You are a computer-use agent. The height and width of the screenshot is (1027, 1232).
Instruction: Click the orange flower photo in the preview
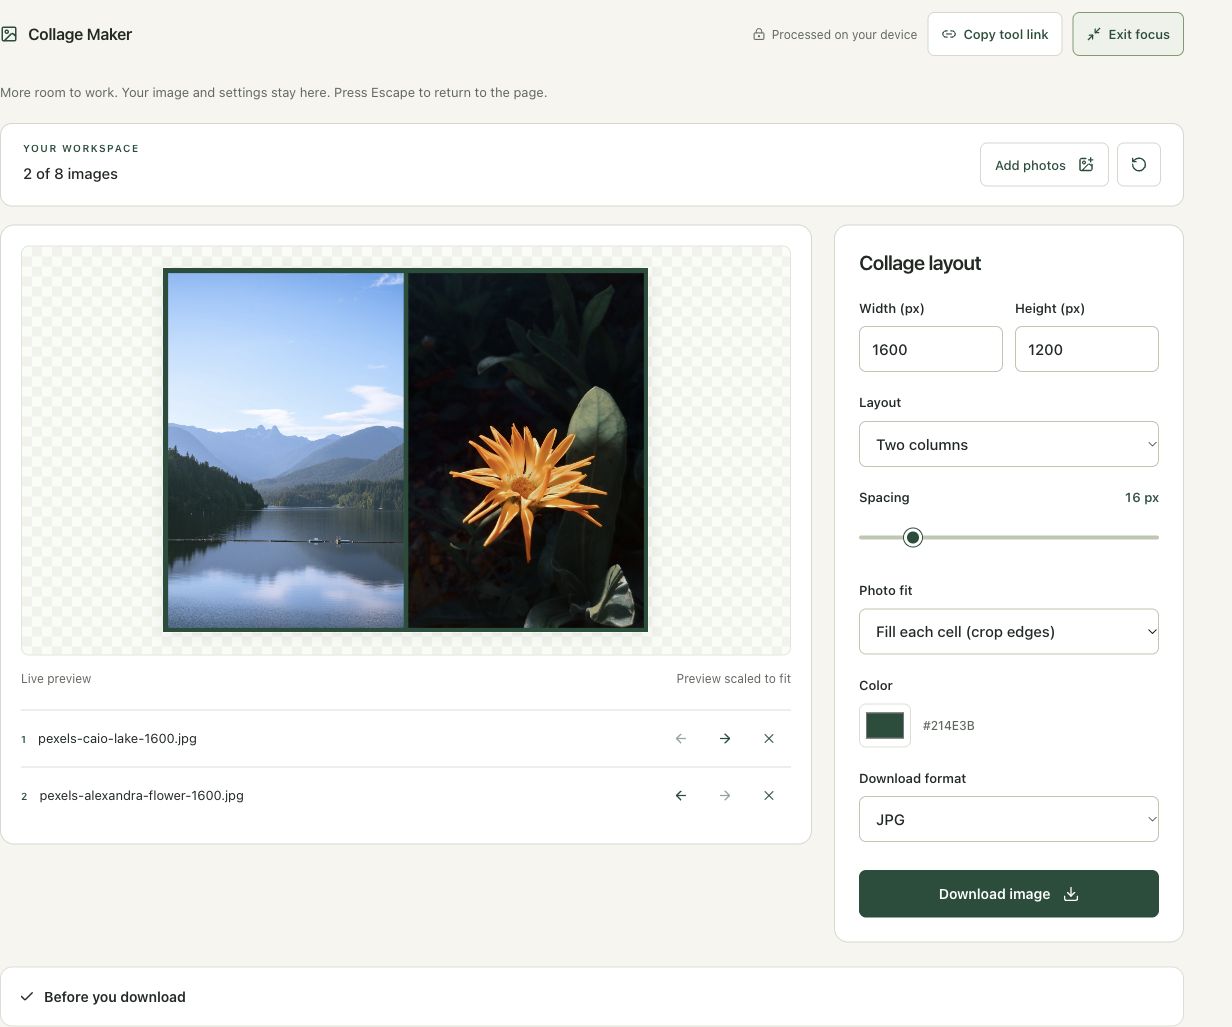tap(526, 450)
